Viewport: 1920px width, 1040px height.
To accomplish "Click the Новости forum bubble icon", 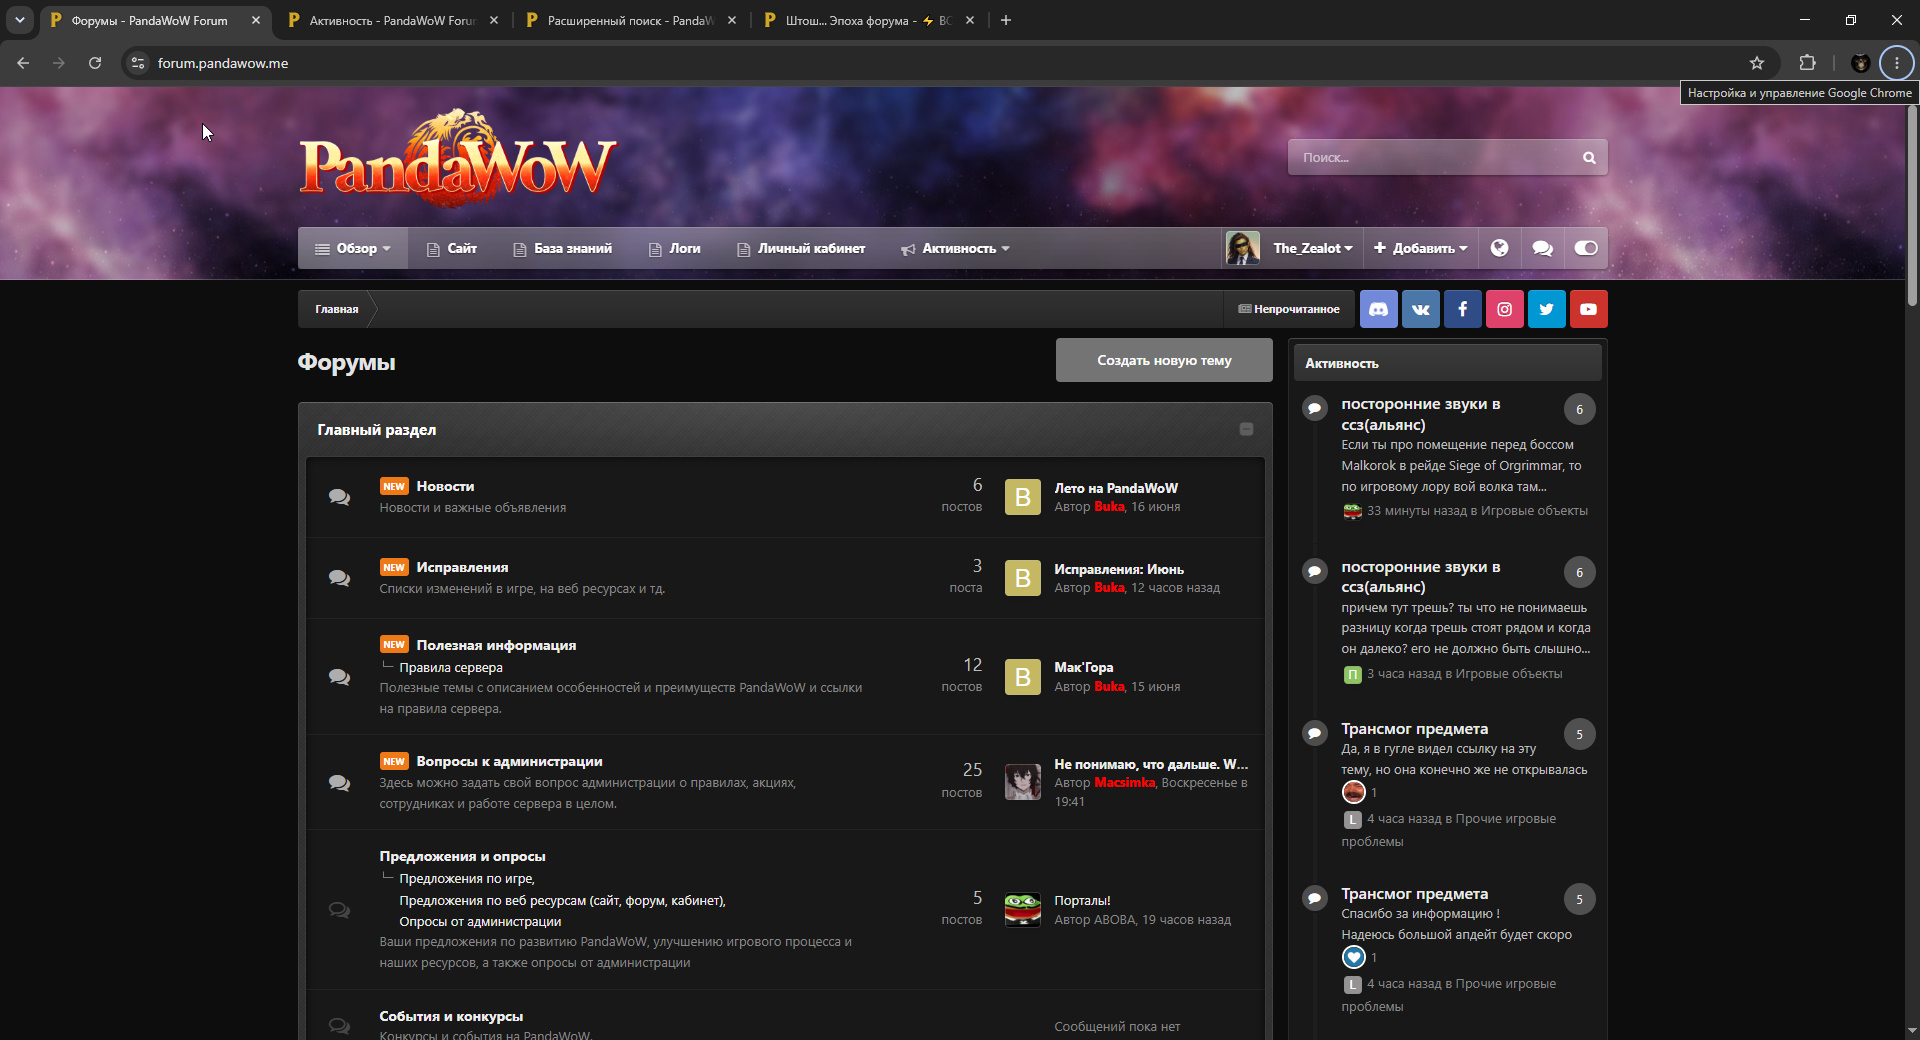I will 340,497.
